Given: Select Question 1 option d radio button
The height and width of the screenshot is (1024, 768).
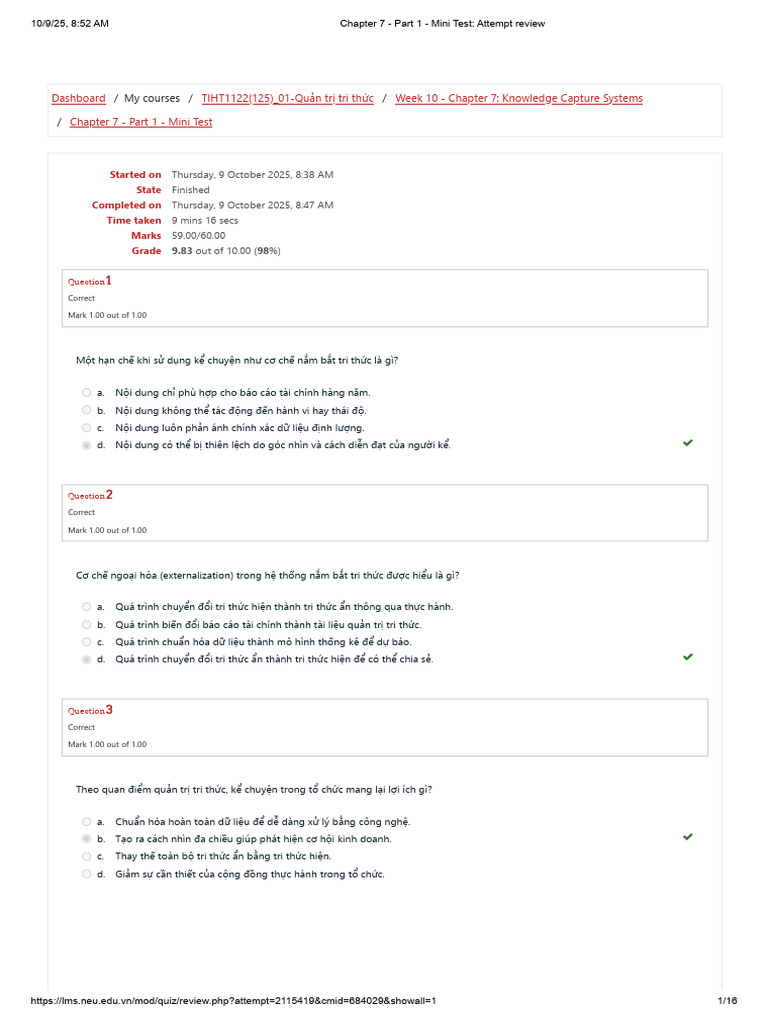Looking at the screenshot, I should click(86, 445).
